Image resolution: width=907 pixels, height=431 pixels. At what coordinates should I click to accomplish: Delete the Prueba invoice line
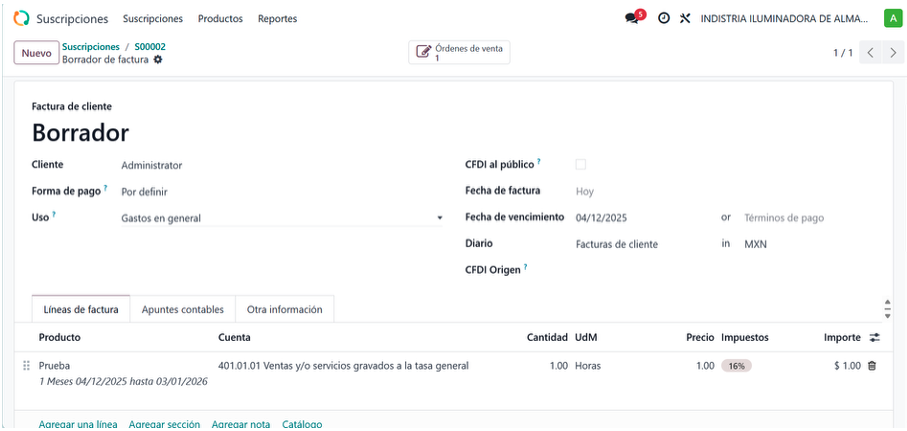[x=872, y=366]
